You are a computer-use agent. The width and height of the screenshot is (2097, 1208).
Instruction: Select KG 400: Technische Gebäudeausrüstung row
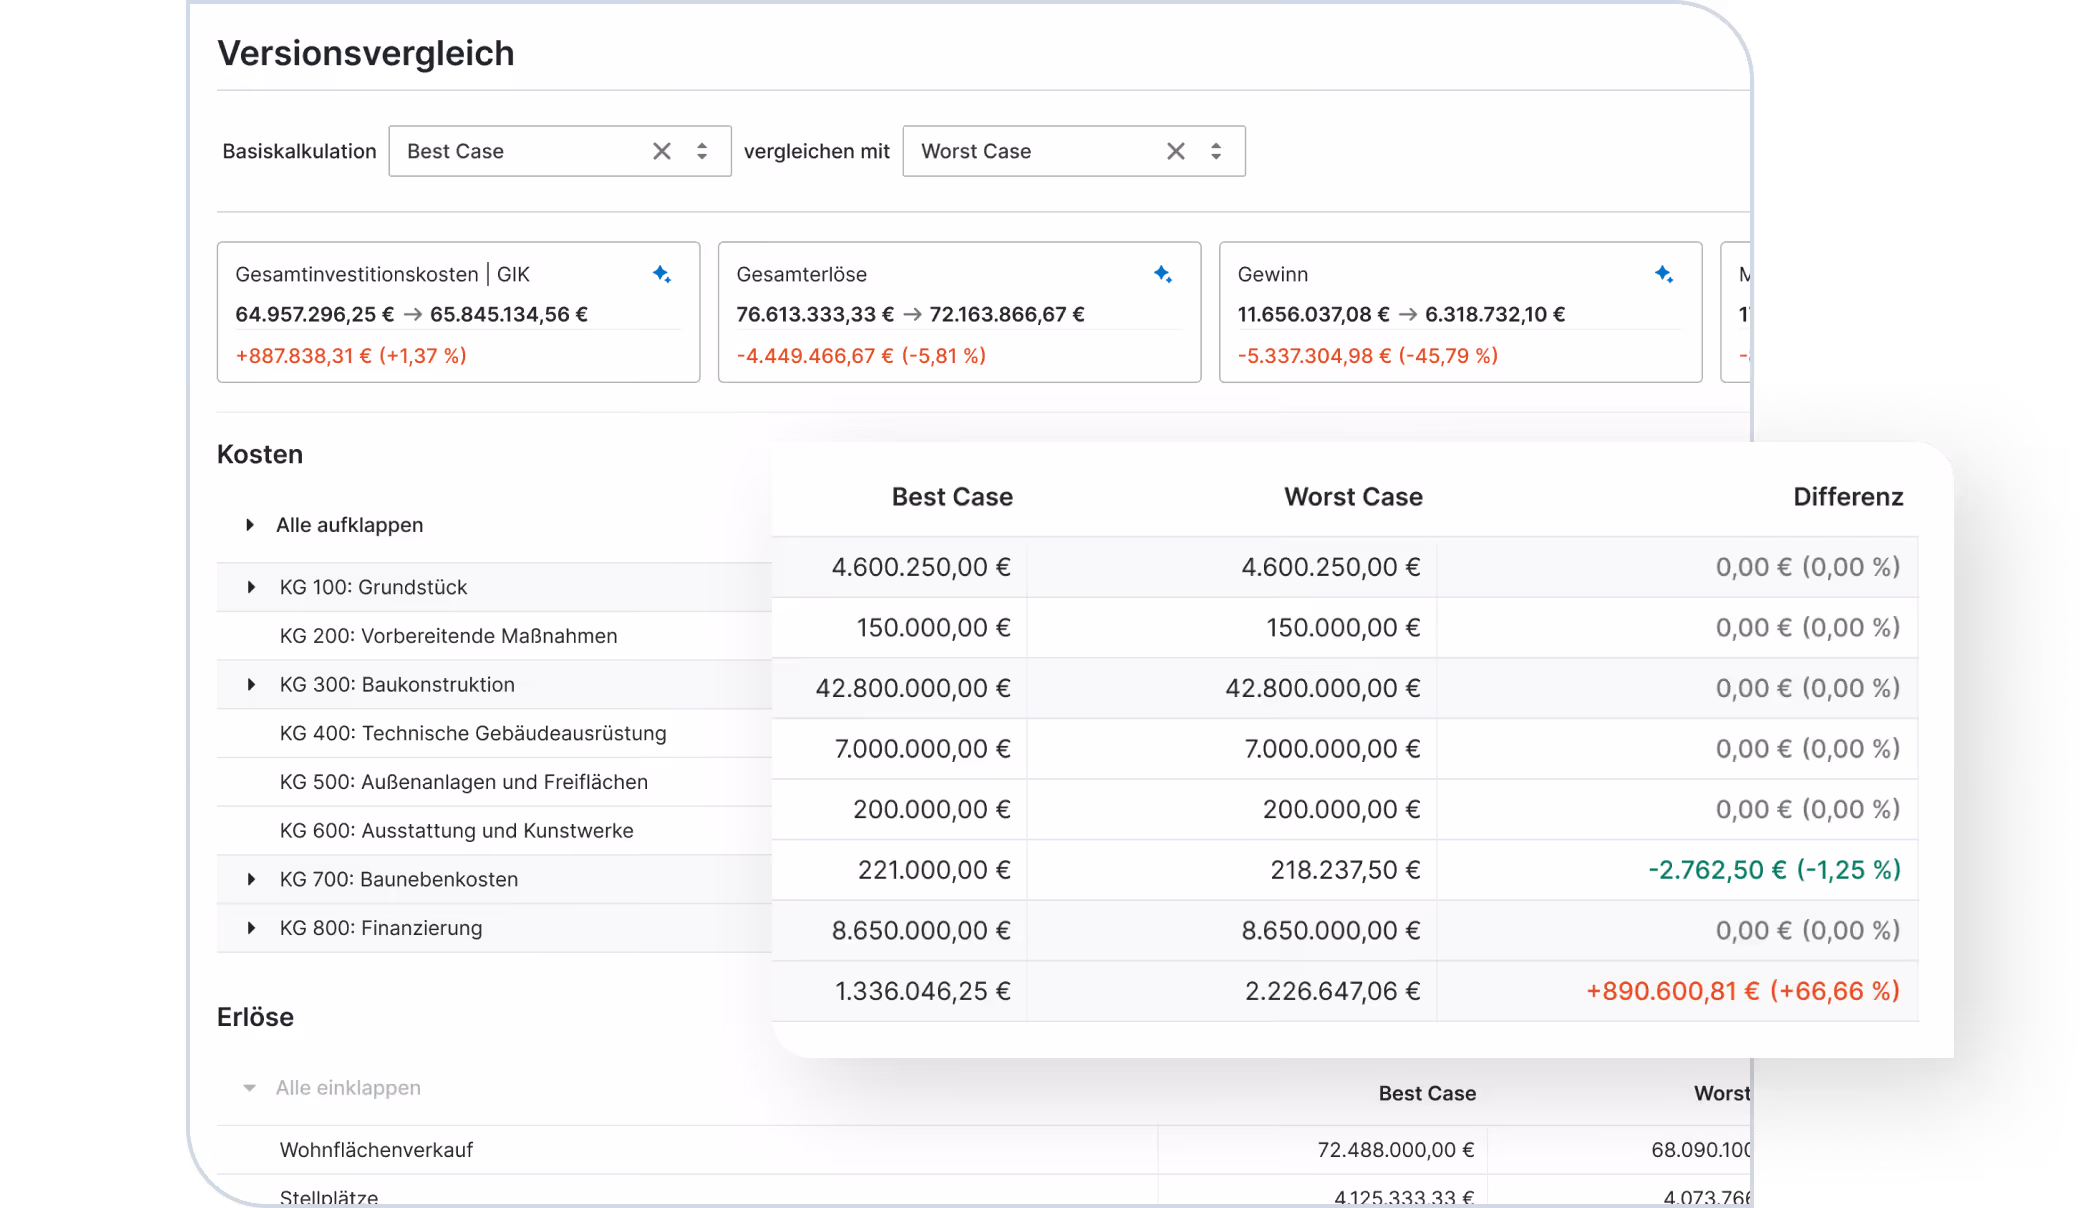click(x=472, y=733)
